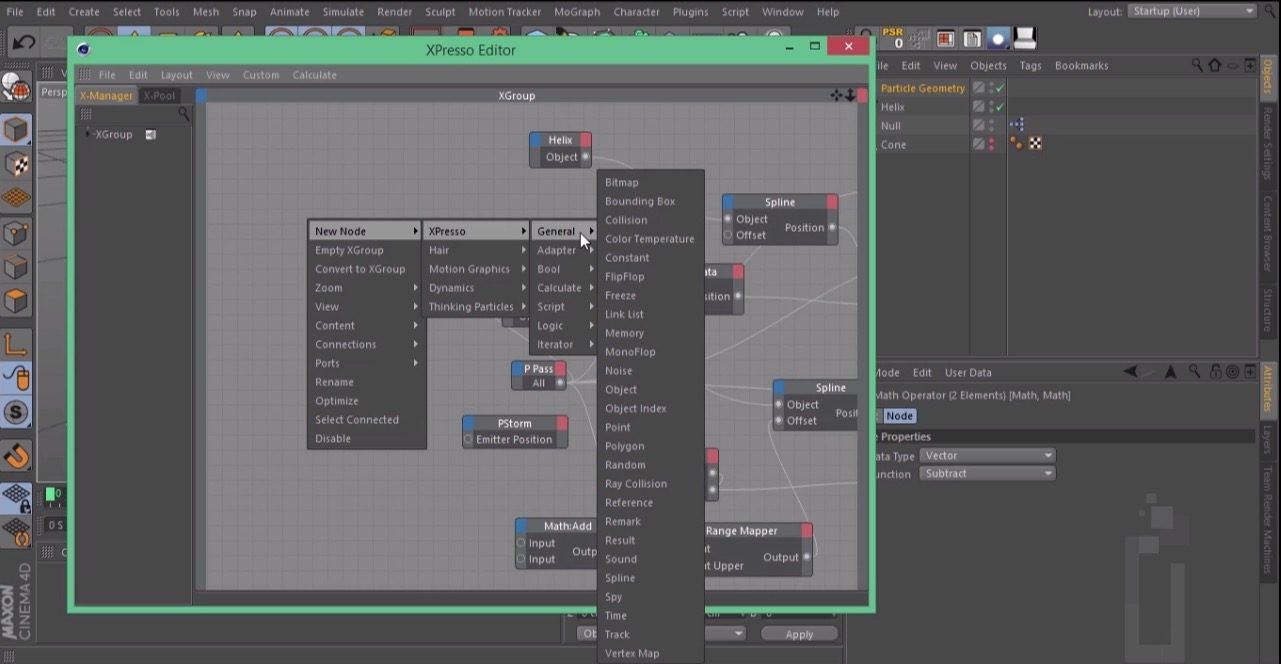Toggle green check on Particle Geometry row
1281x664 pixels.
tap(999, 88)
